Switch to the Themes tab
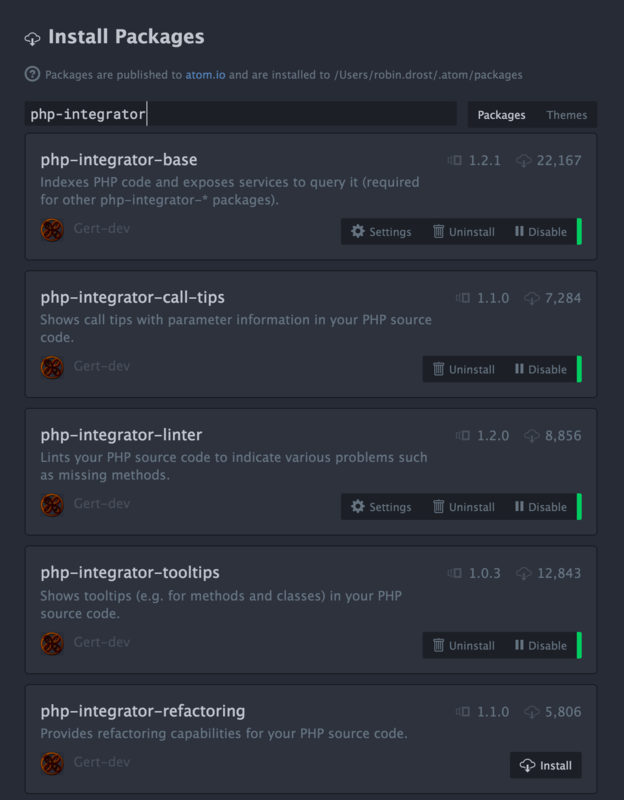This screenshot has height=800, width=624. (x=566, y=115)
